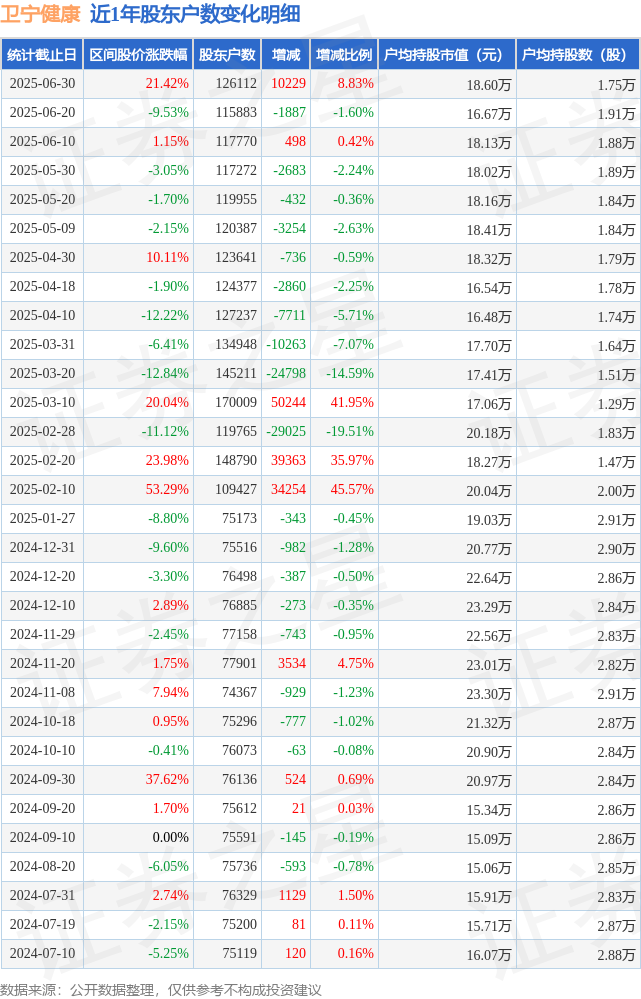641x999 pixels.
Task: Select the 2025-02-10 date row
Action: [x=320, y=489]
